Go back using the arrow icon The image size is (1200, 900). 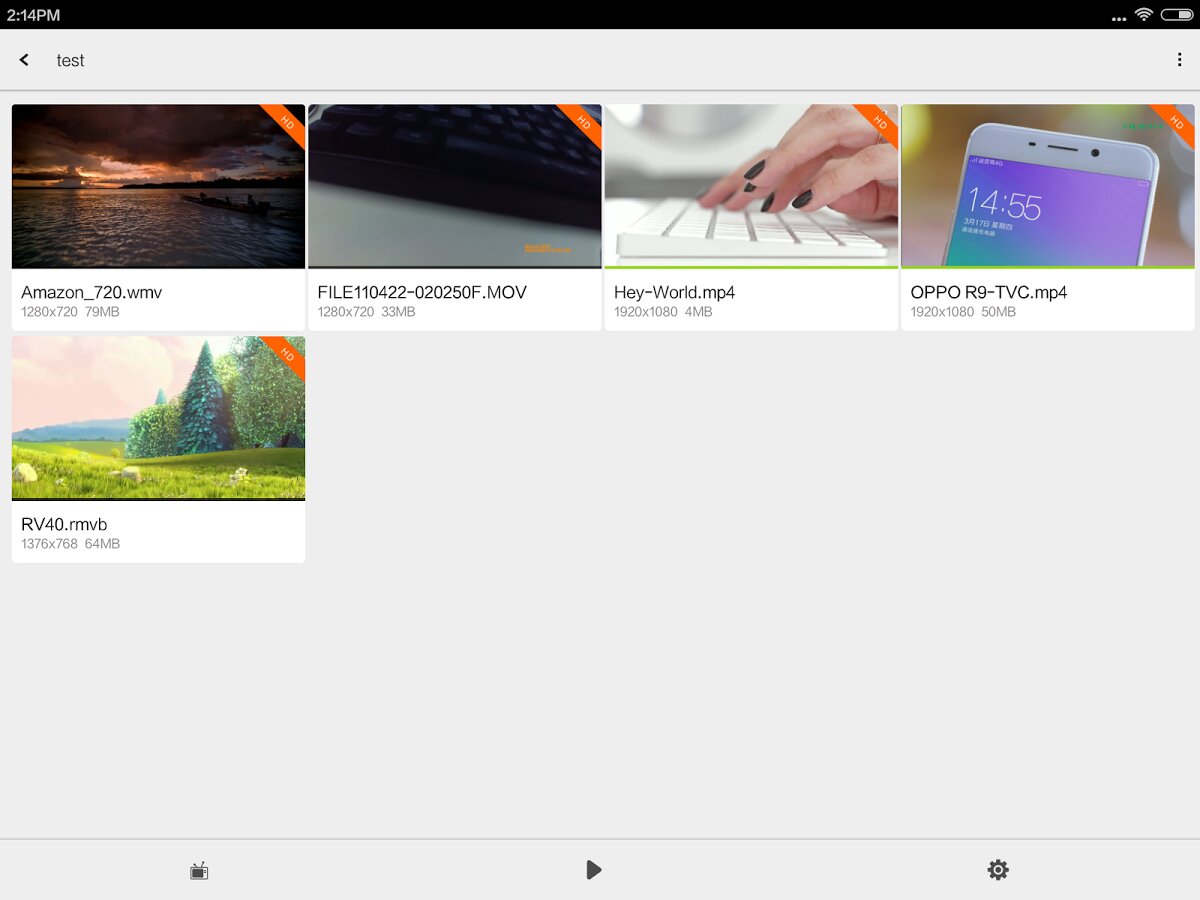coord(24,60)
